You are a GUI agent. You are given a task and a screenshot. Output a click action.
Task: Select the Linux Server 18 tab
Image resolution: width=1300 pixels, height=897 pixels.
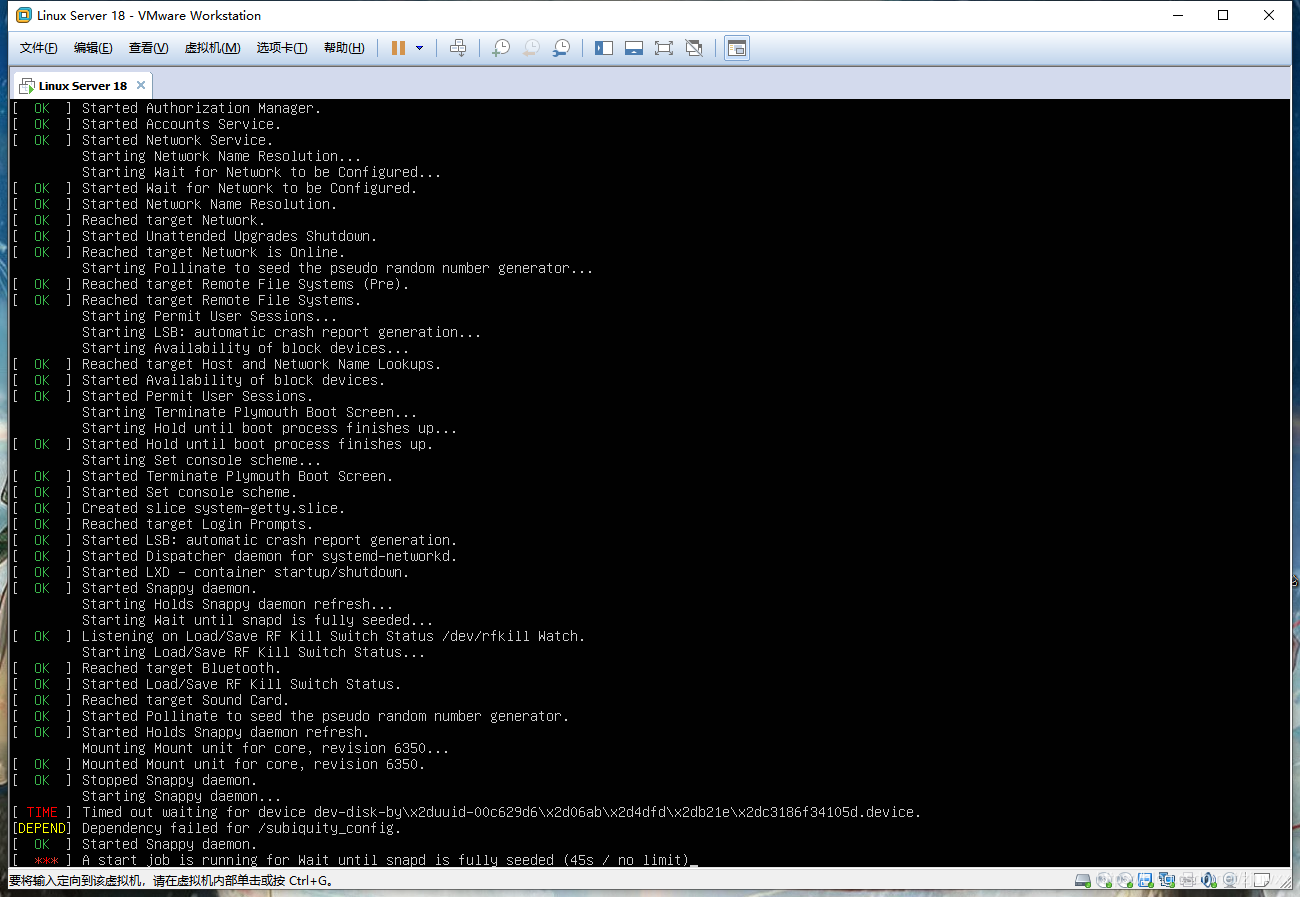[x=84, y=85]
